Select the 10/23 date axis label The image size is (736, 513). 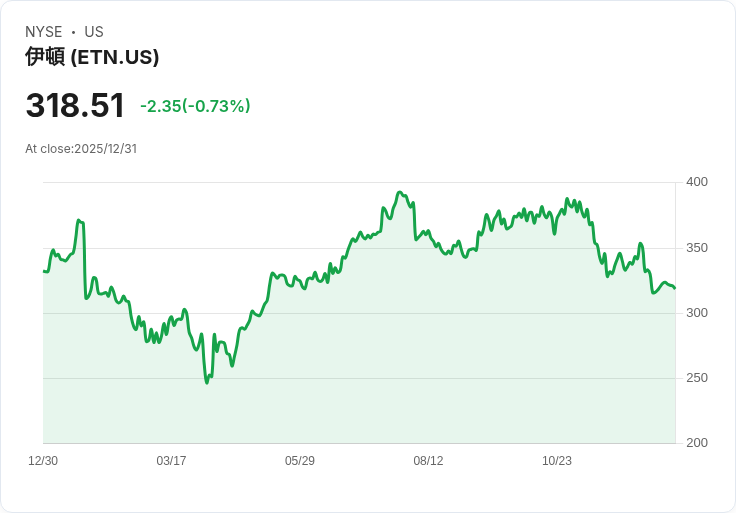(557, 460)
